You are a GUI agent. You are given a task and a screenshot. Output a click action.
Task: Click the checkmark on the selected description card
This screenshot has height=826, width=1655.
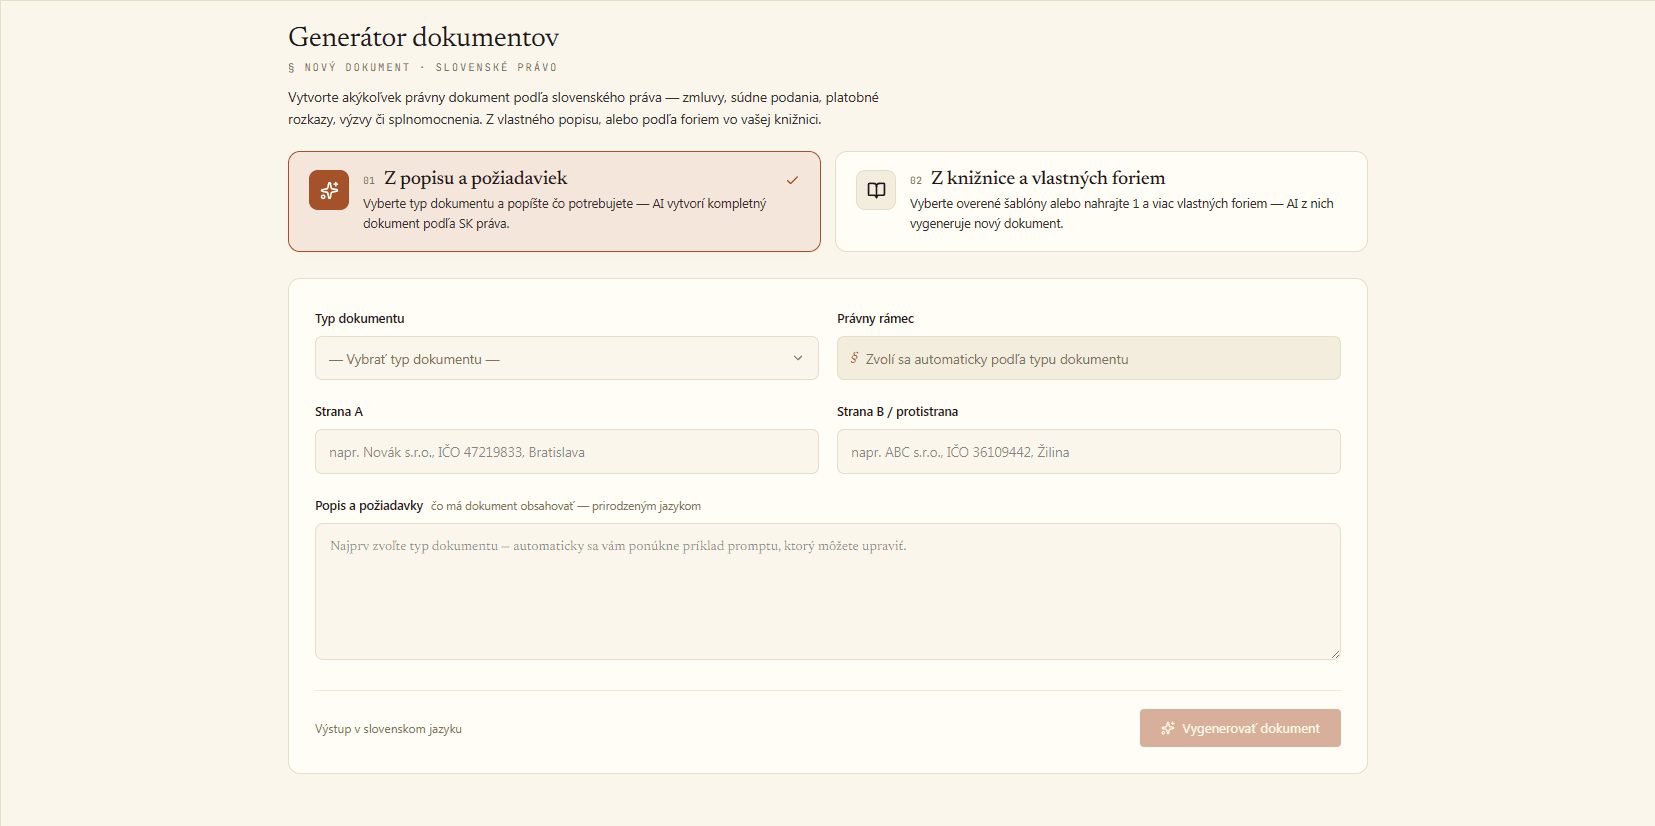pyautogui.click(x=792, y=180)
